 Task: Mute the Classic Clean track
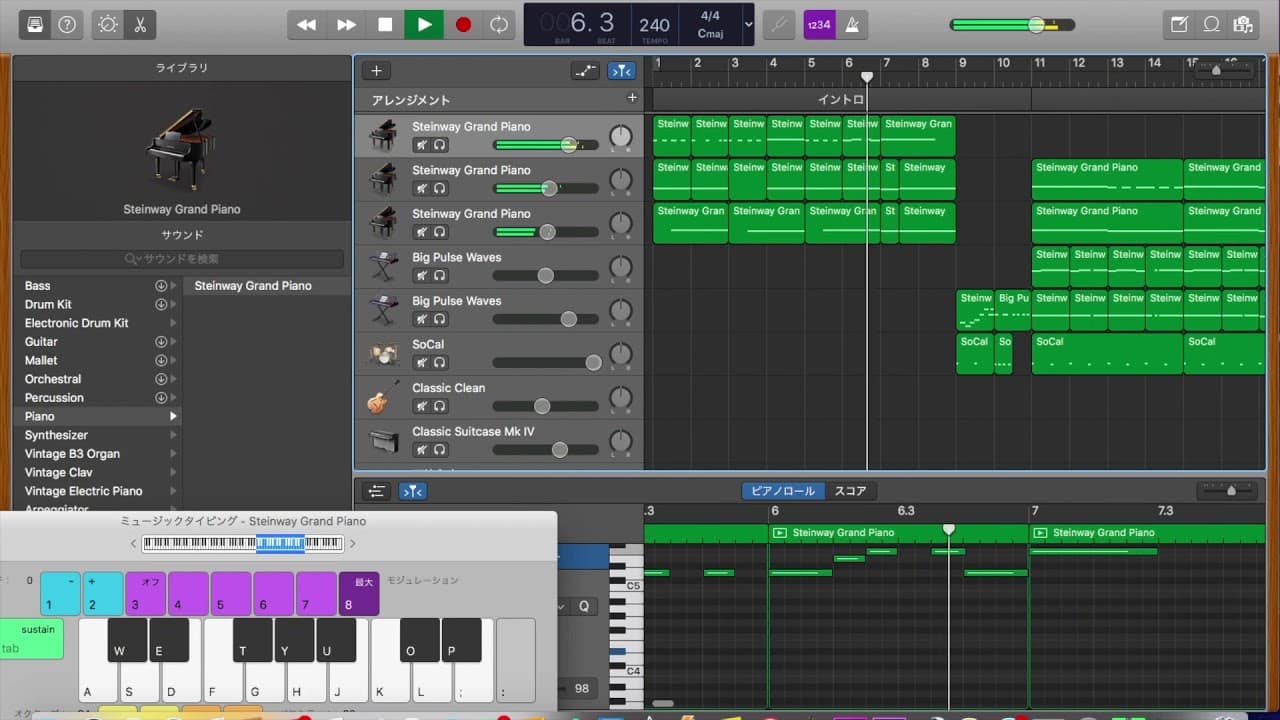pyautogui.click(x=422, y=406)
